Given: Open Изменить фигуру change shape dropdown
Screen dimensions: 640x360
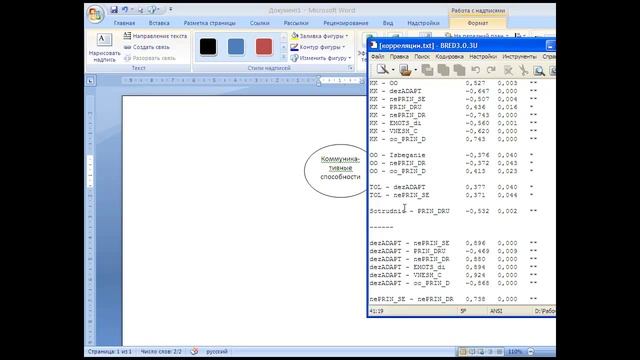Looking at the screenshot, I should pyautogui.click(x=320, y=58).
